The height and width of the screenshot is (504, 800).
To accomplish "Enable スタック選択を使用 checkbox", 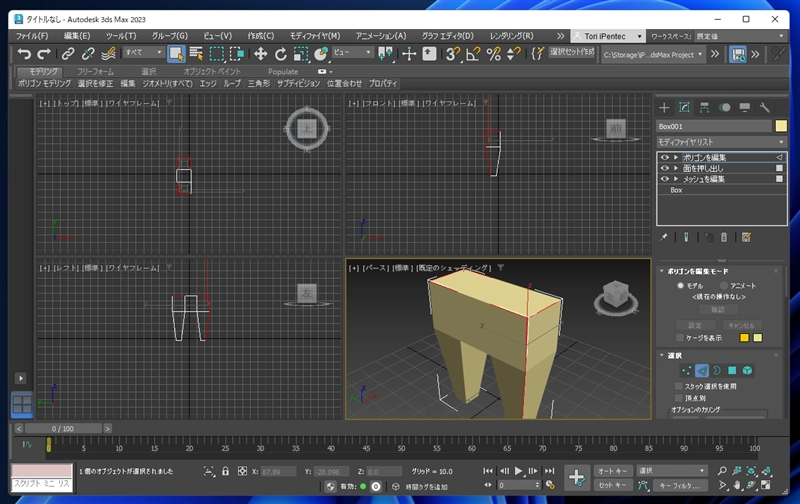I will (679, 386).
